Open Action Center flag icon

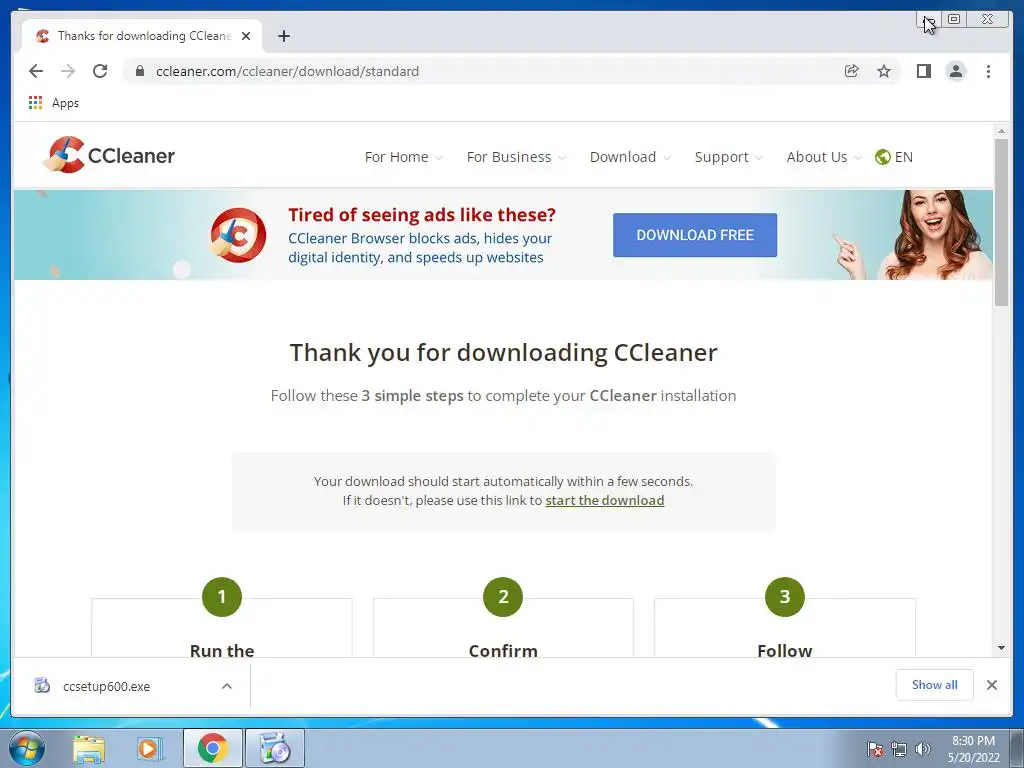[x=874, y=750]
